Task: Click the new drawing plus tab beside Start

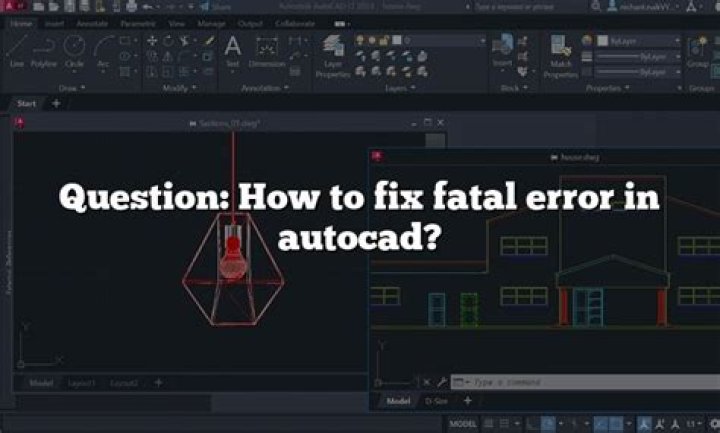Action: coord(56,104)
